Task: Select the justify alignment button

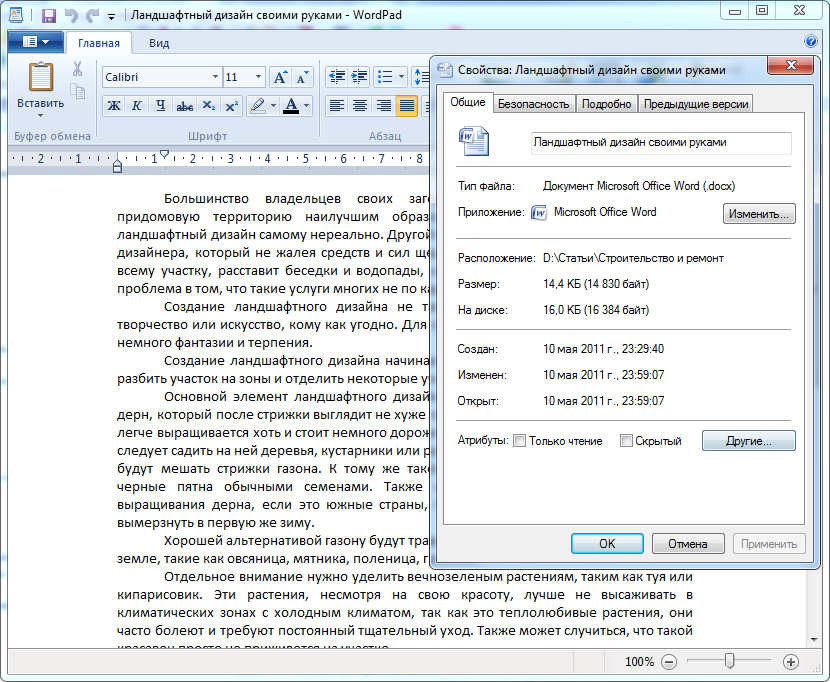Action: pos(406,106)
